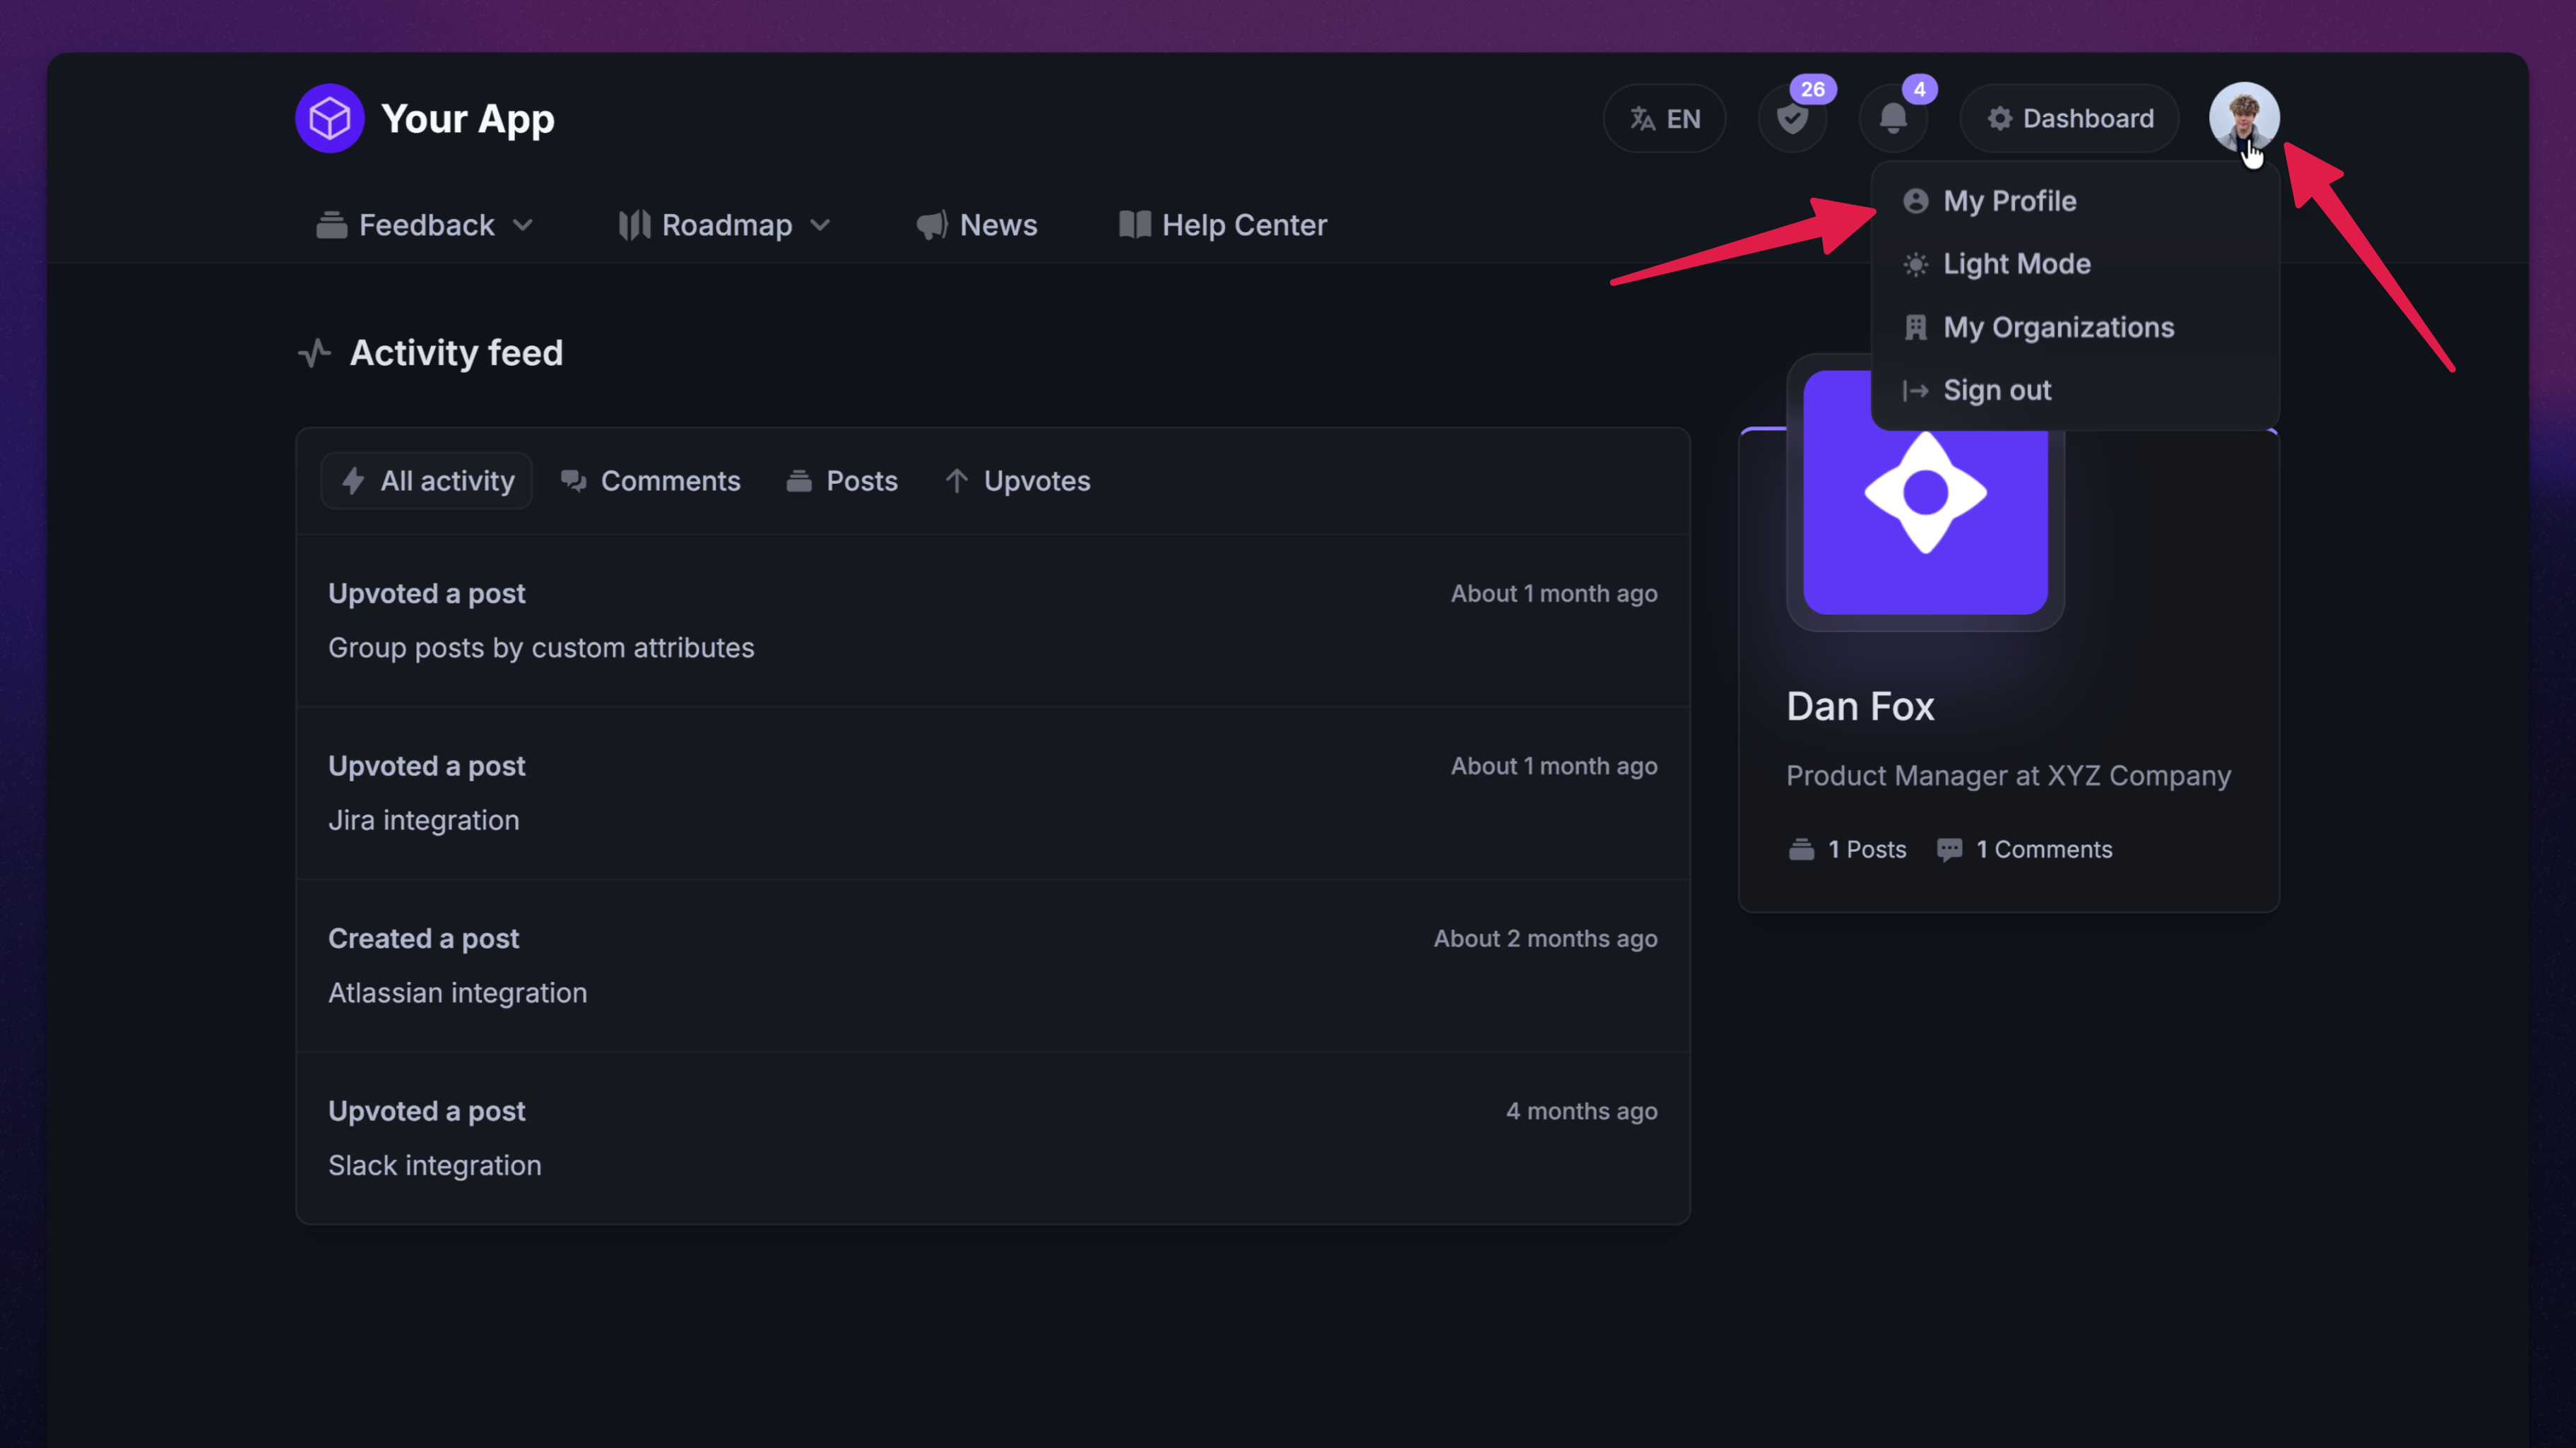Screen dimensions: 2576x1448
Task: Expand the Roadmap dropdown chevron
Action: (820, 225)
